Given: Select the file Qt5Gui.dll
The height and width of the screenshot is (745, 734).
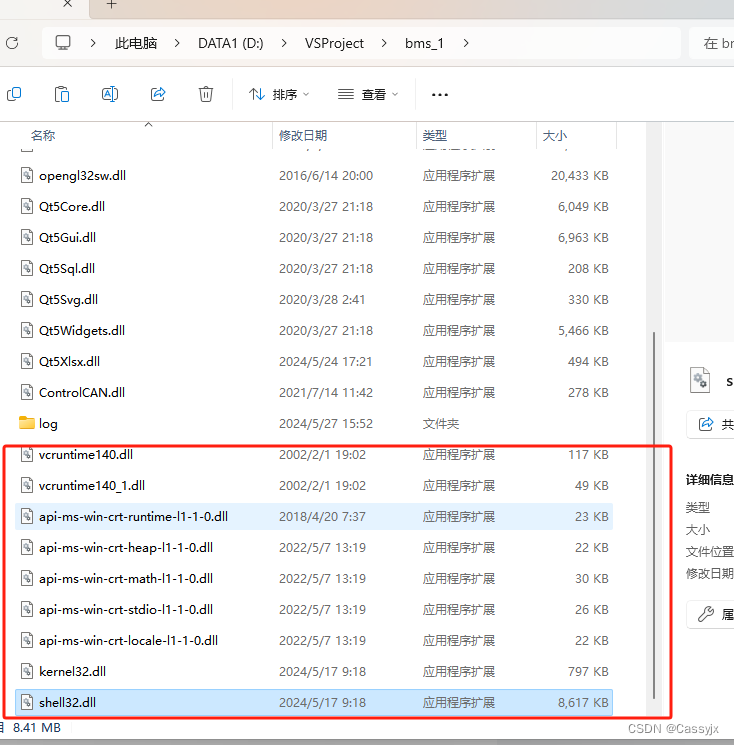Looking at the screenshot, I should pyautogui.click(x=314, y=238).
